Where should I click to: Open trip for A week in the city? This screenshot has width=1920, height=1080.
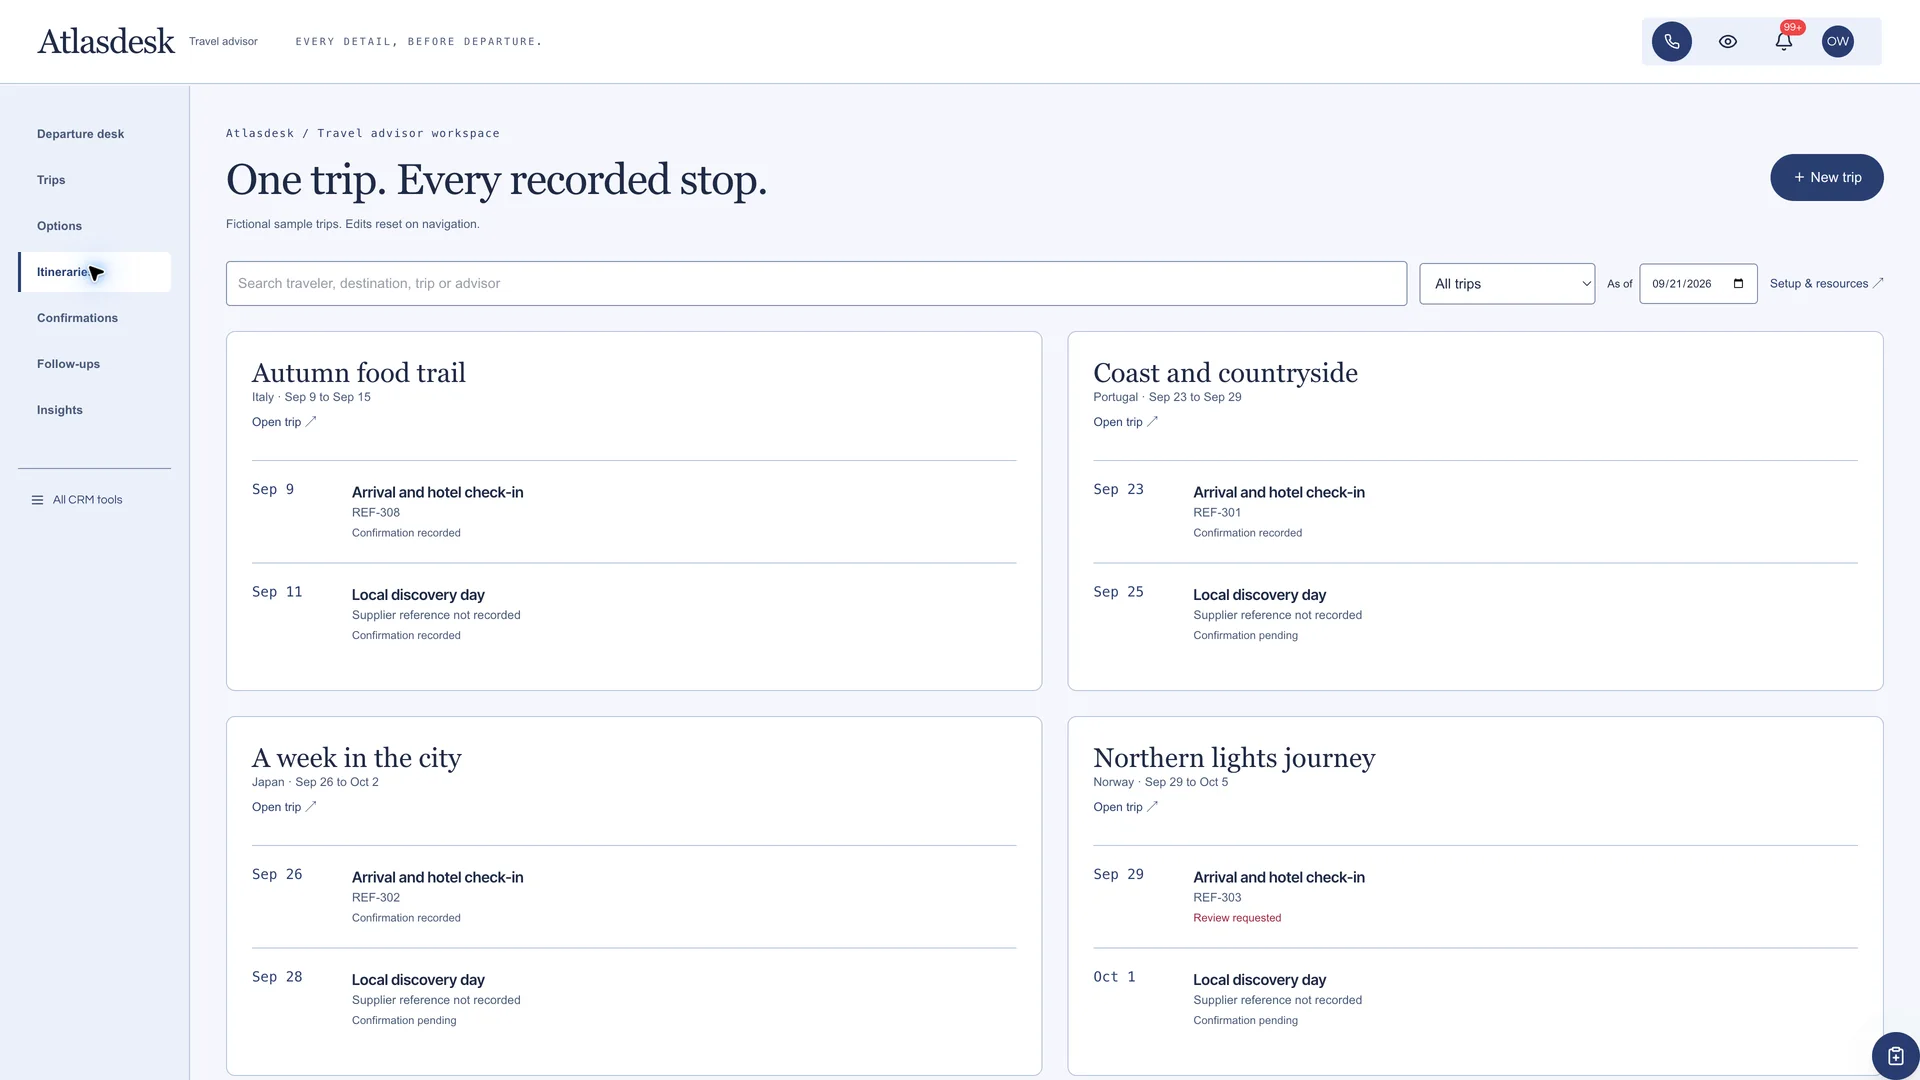pos(284,807)
